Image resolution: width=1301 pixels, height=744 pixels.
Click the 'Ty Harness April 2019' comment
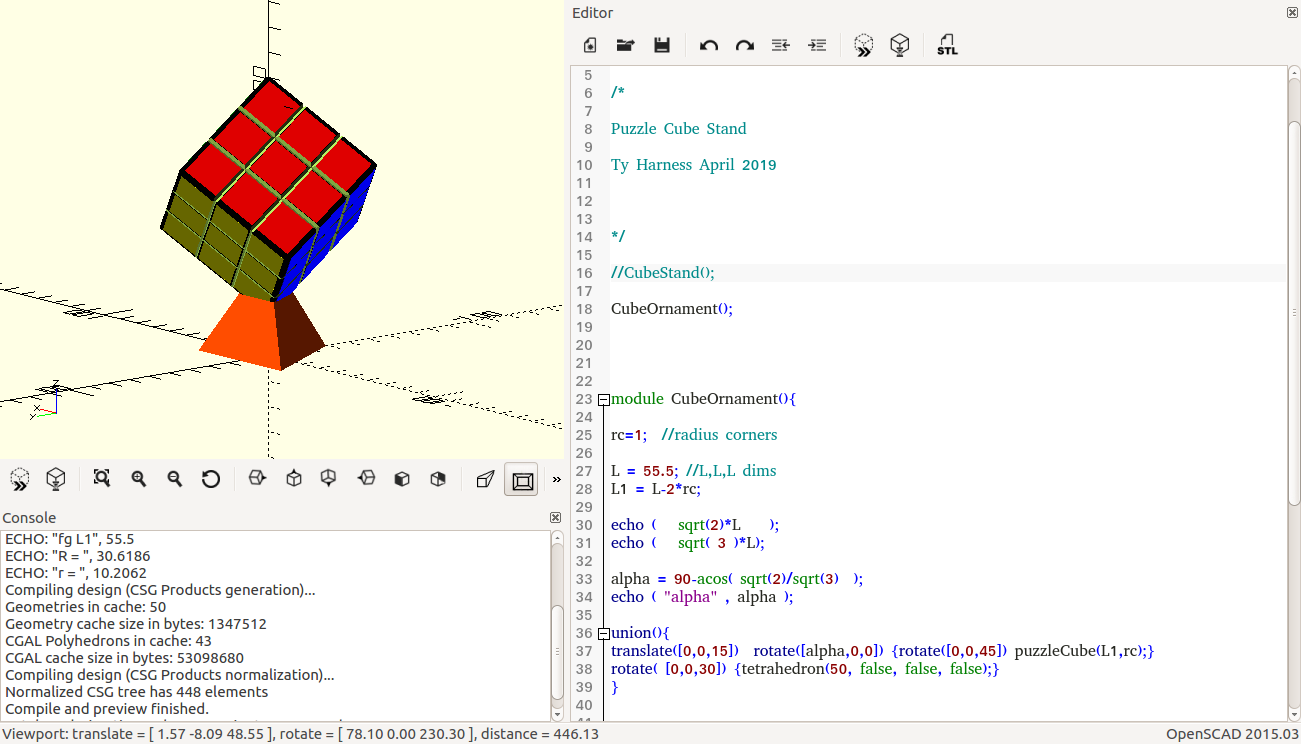694,165
